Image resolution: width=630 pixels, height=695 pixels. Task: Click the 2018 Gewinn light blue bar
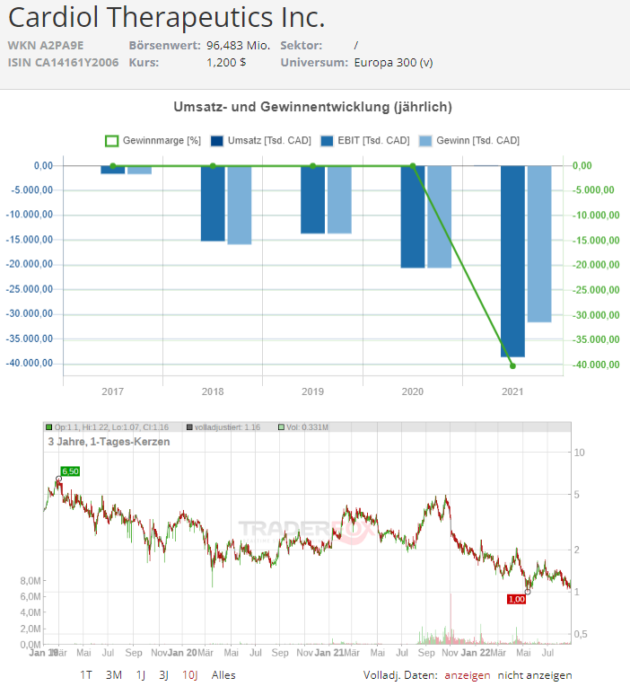pos(239,205)
